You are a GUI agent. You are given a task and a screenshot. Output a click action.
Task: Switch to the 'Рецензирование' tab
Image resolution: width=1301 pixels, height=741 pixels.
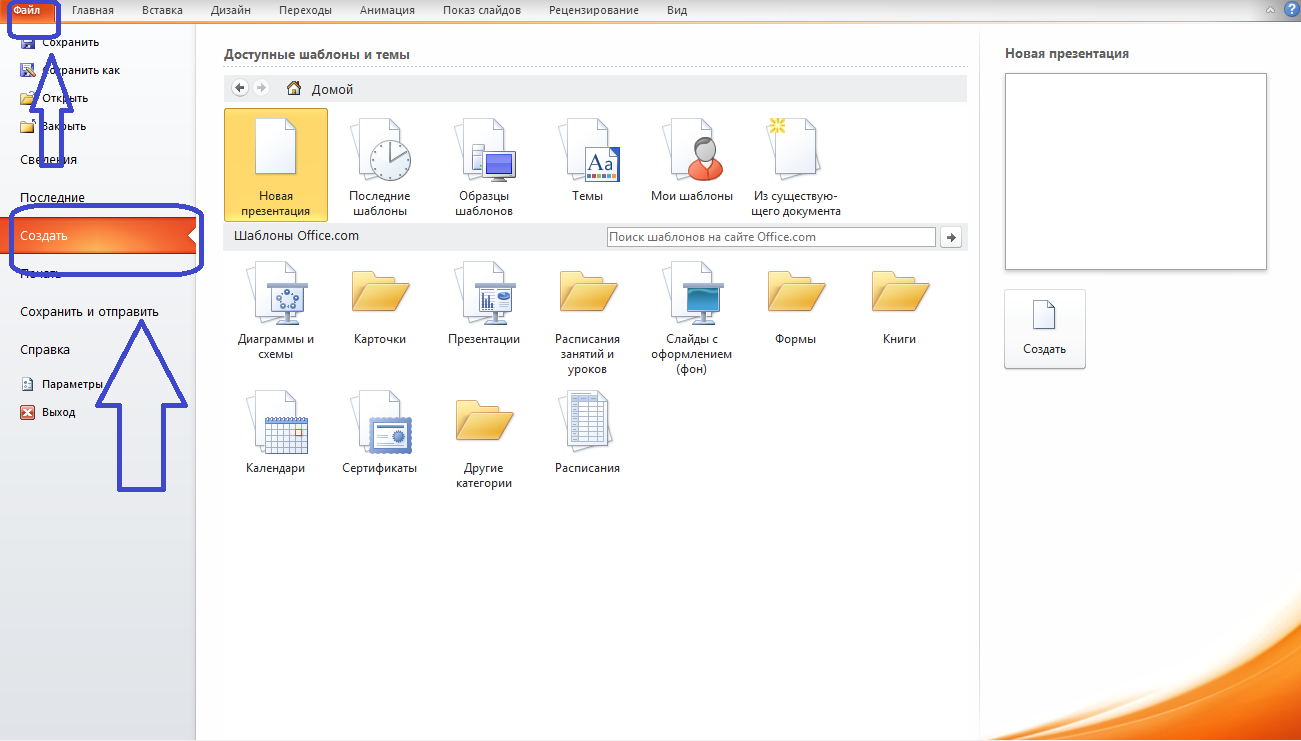(594, 10)
